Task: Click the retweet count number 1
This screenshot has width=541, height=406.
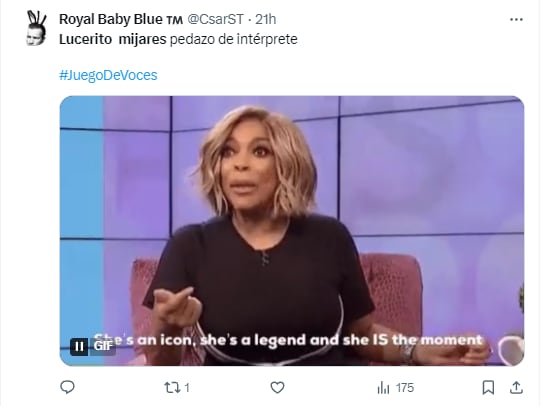Action: [x=187, y=388]
